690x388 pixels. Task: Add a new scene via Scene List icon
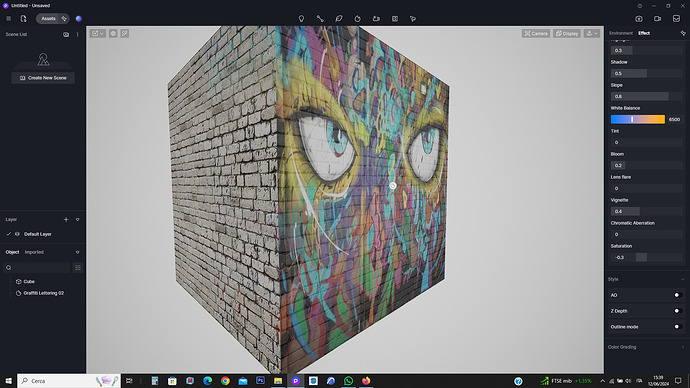point(66,34)
